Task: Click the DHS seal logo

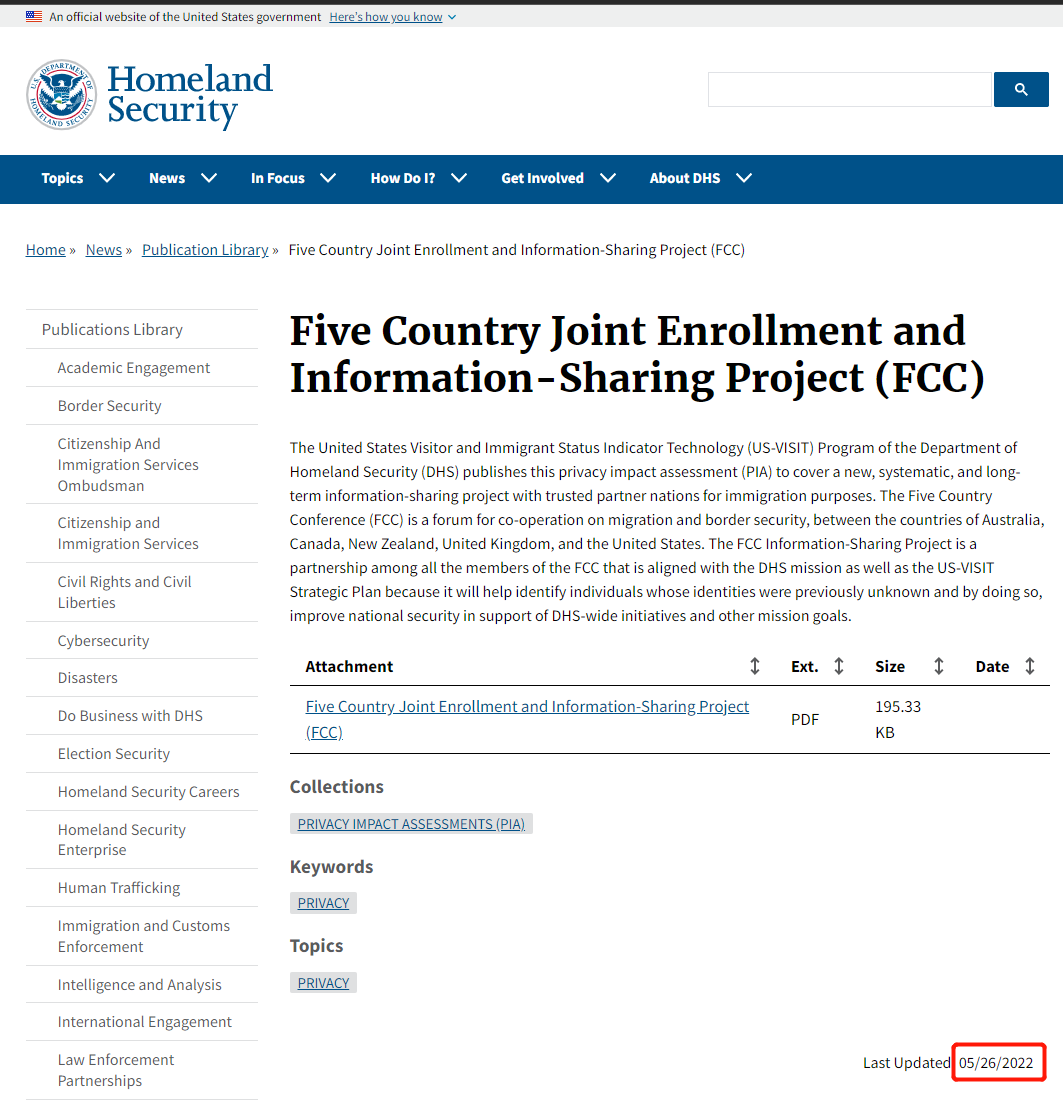Action: 61,95
